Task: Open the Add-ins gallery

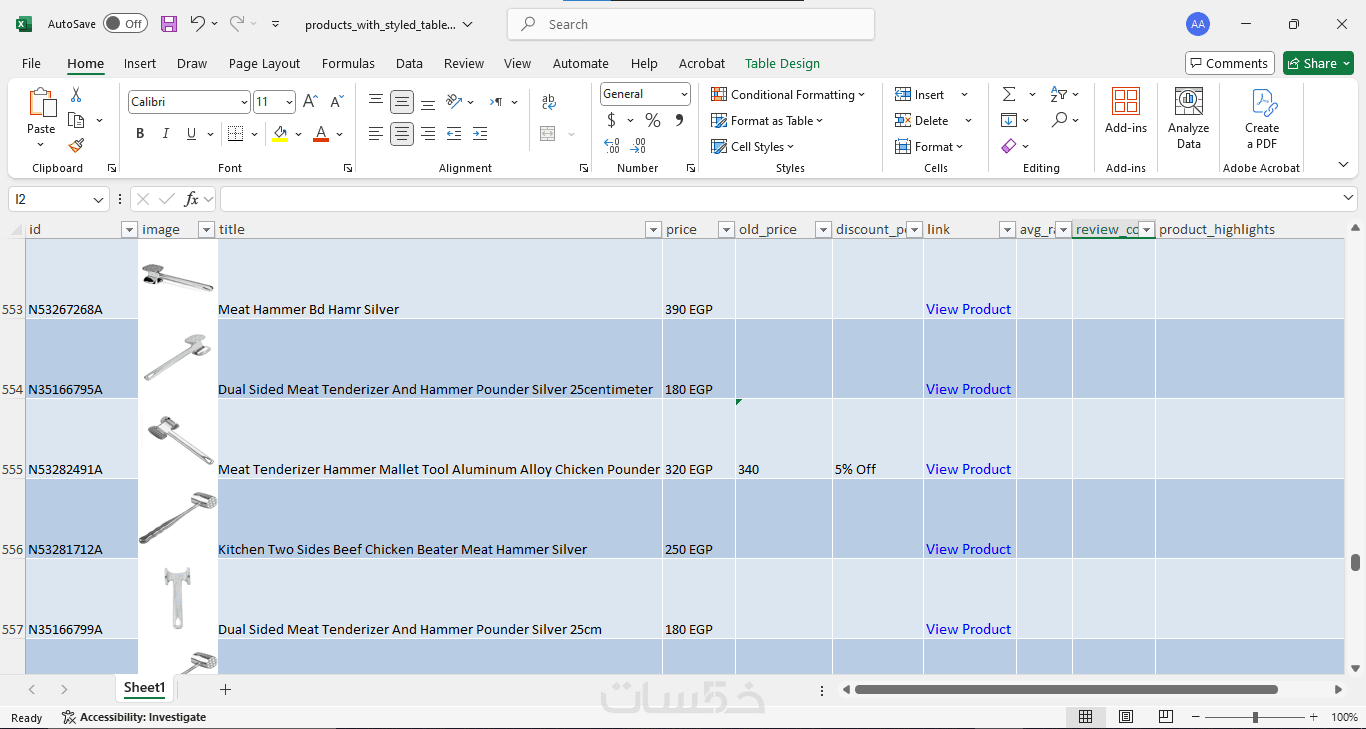Action: pos(1126,111)
